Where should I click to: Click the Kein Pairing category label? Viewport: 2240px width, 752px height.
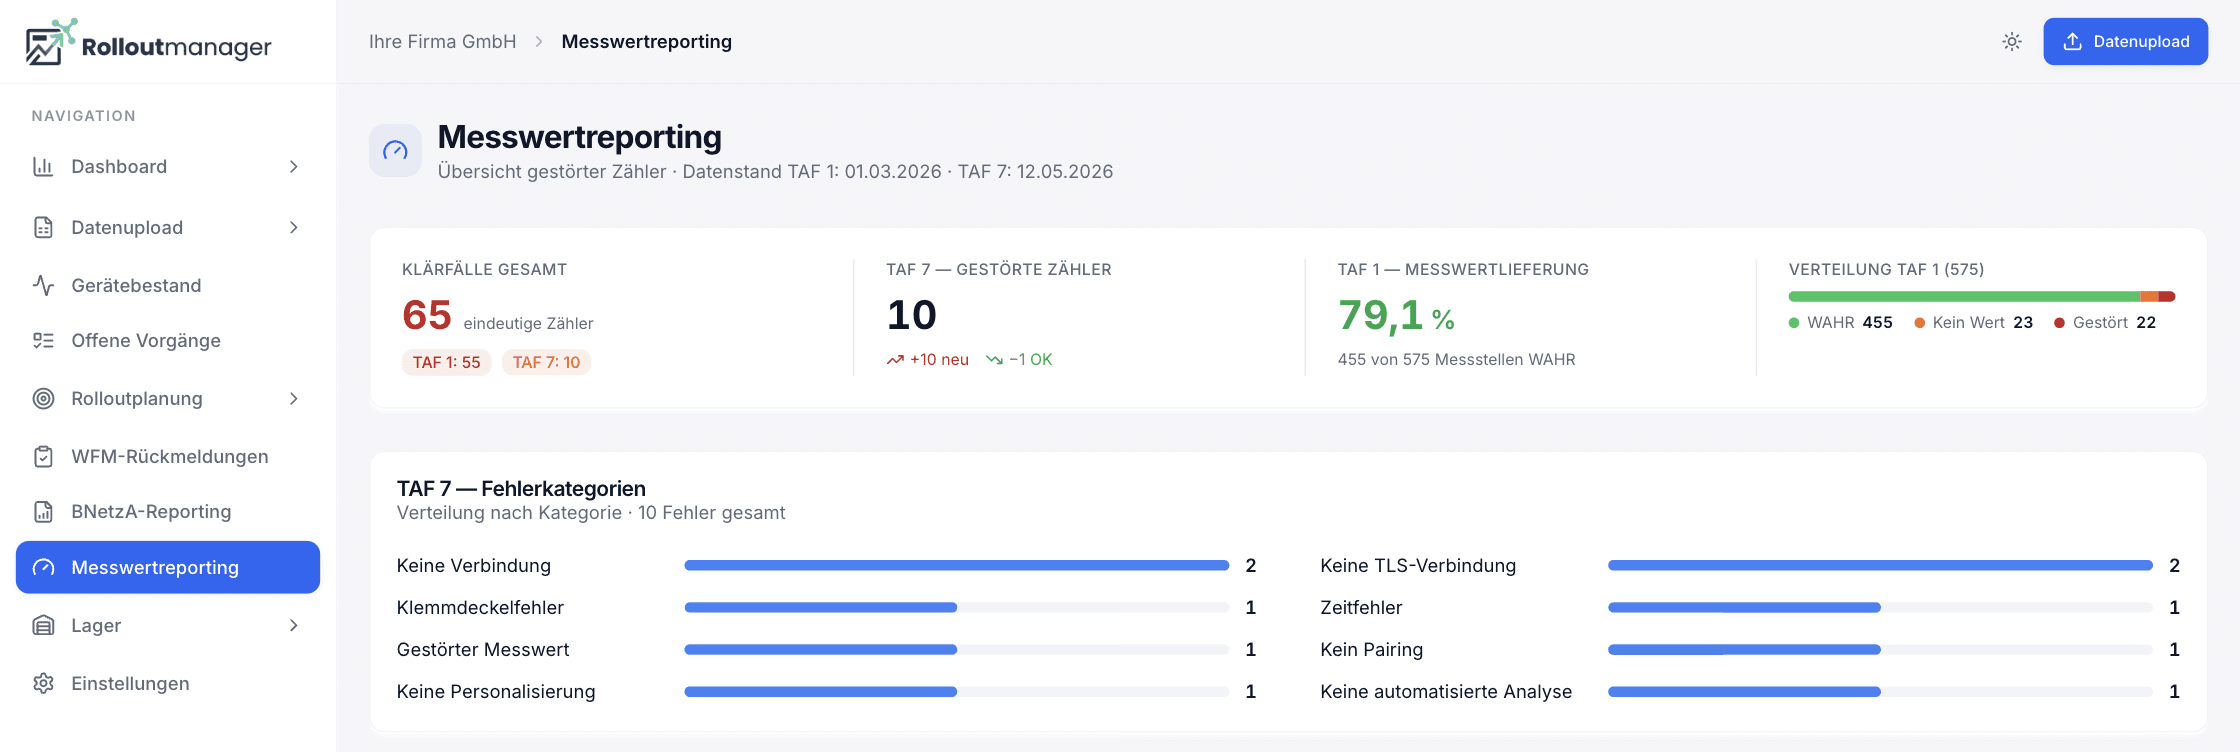(1371, 650)
